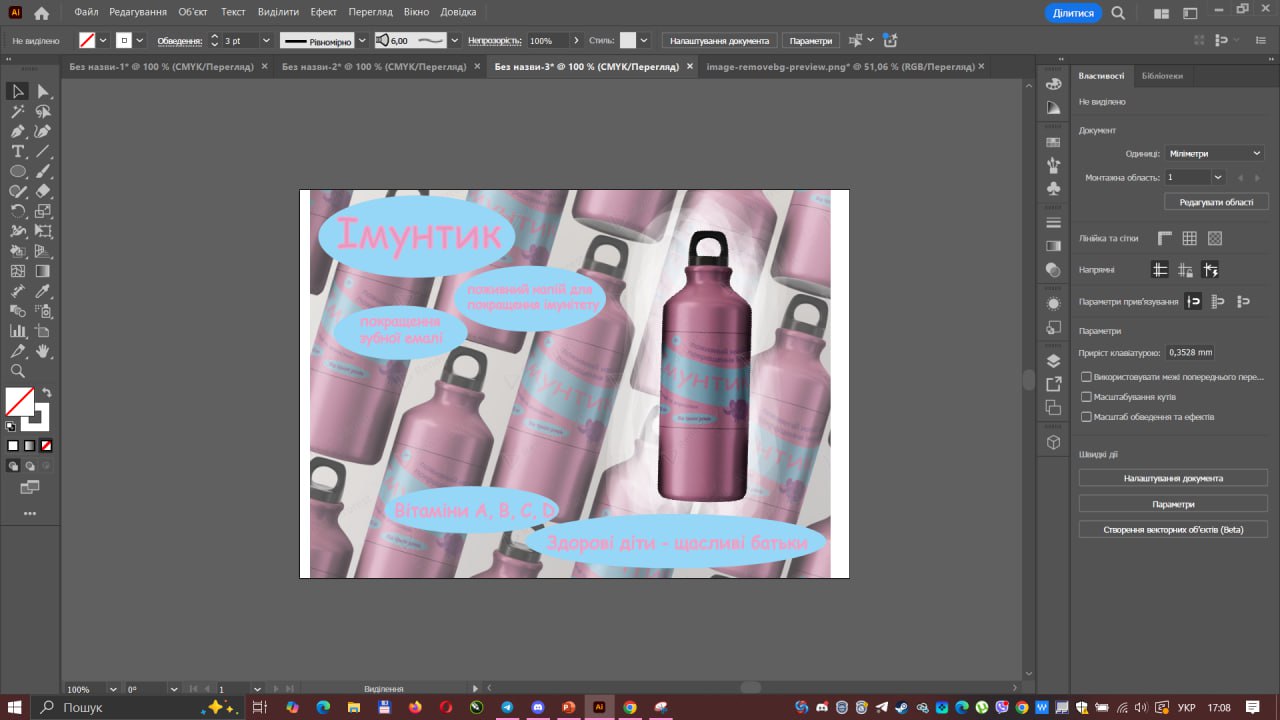Click the Fill color swatch in tools panel
The width and height of the screenshot is (1280, 720).
[x=19, y=402]
